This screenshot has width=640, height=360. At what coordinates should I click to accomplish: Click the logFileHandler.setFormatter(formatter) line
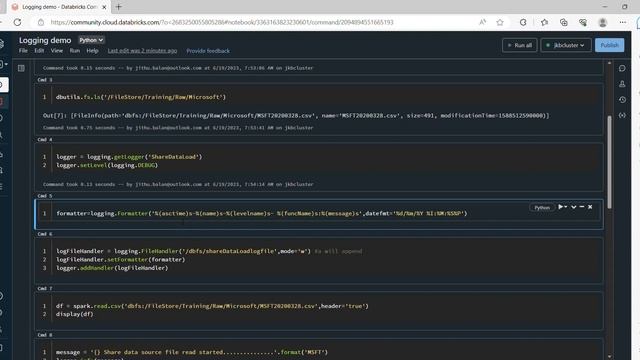click(120, 260)
